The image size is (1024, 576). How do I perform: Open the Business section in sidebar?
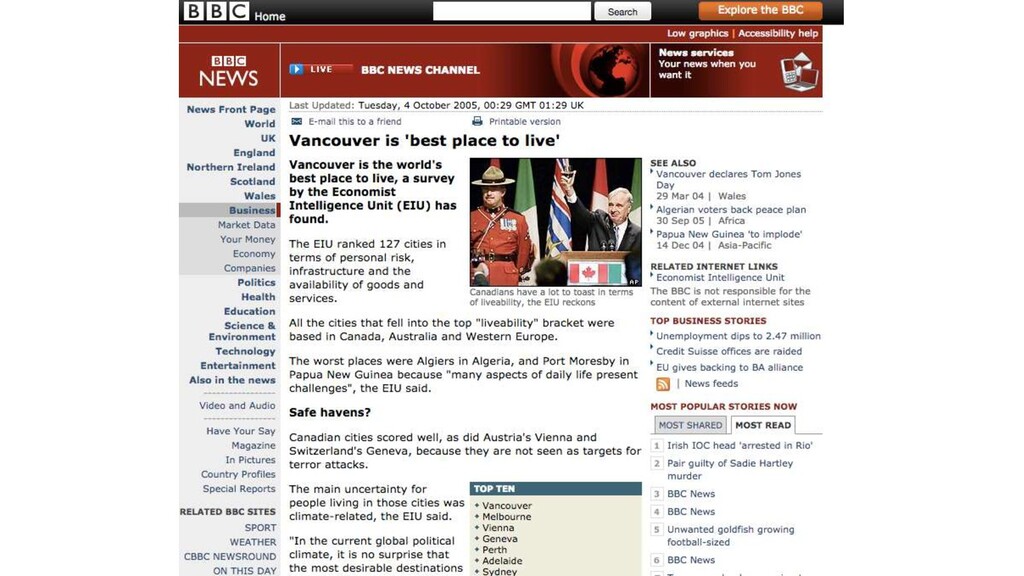[x=252, y=210]
